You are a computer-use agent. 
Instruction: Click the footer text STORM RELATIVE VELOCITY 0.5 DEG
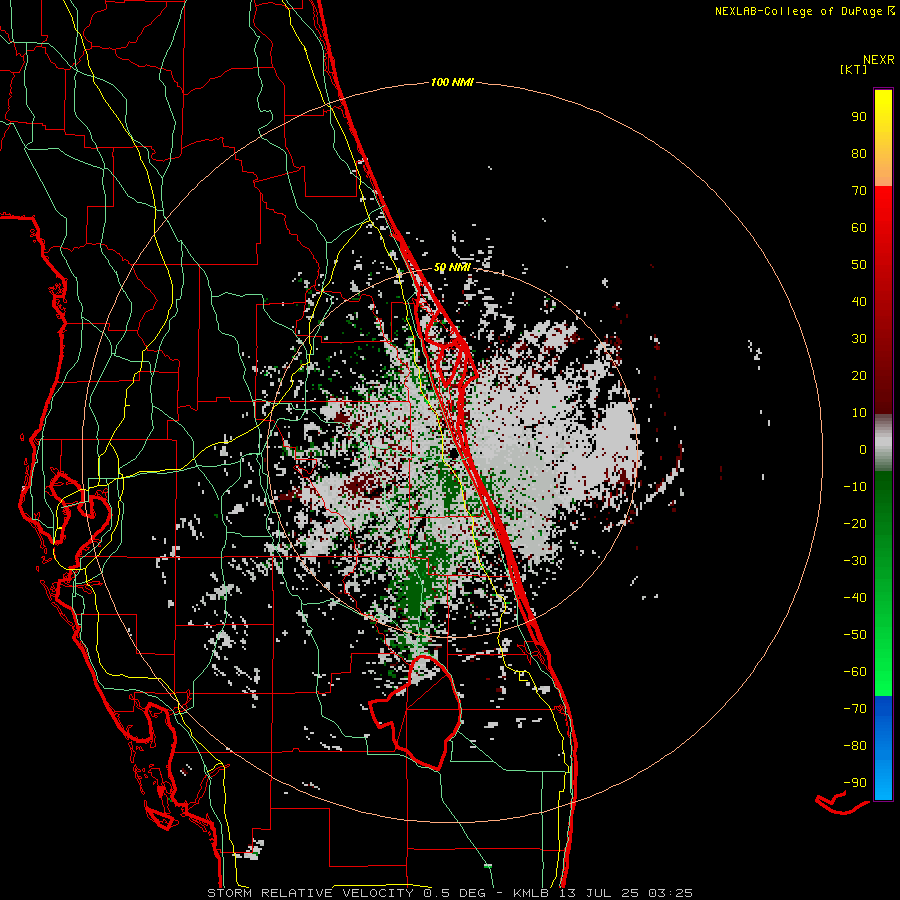pos(346,893)
